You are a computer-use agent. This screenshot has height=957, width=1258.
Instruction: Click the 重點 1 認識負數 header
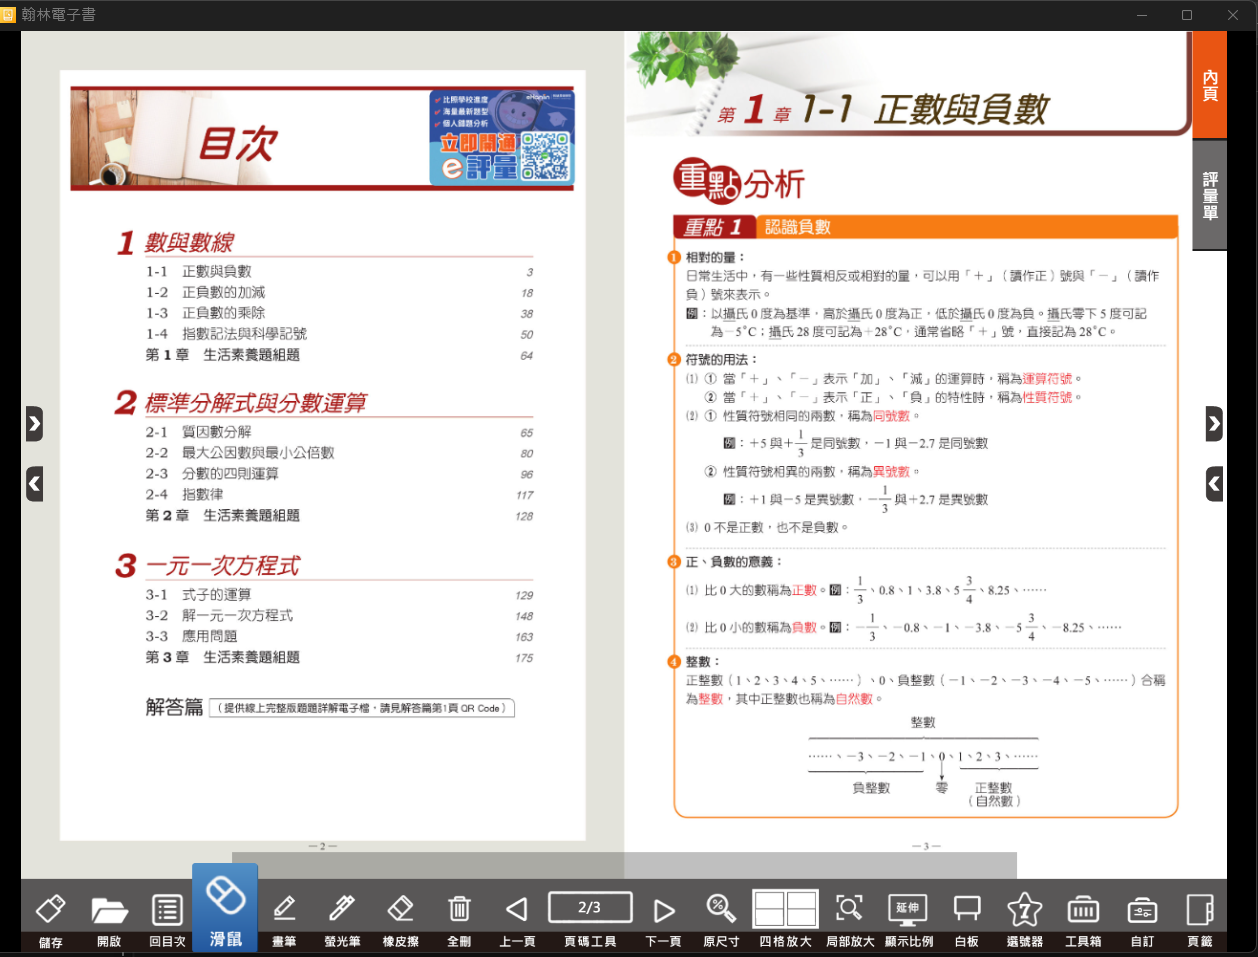coord(925,227)
